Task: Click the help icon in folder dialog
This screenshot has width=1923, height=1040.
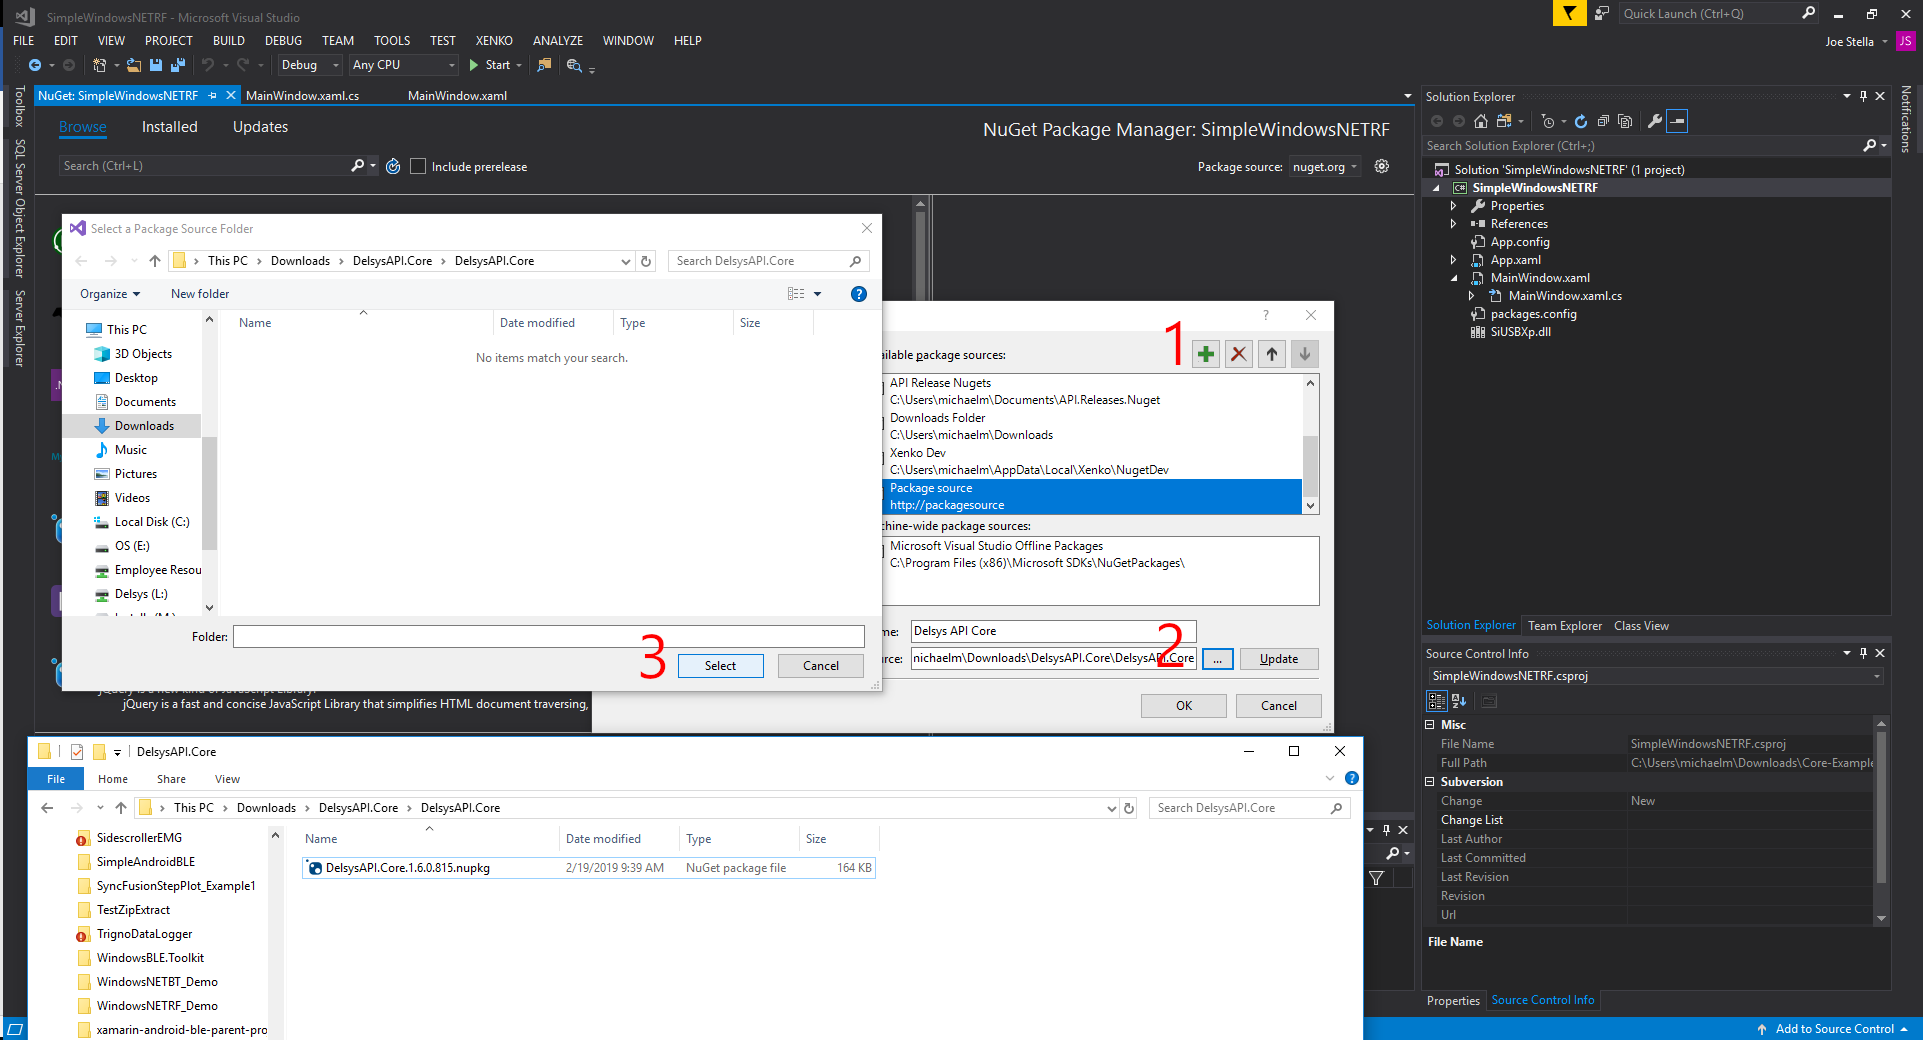Action: [858, 294]
